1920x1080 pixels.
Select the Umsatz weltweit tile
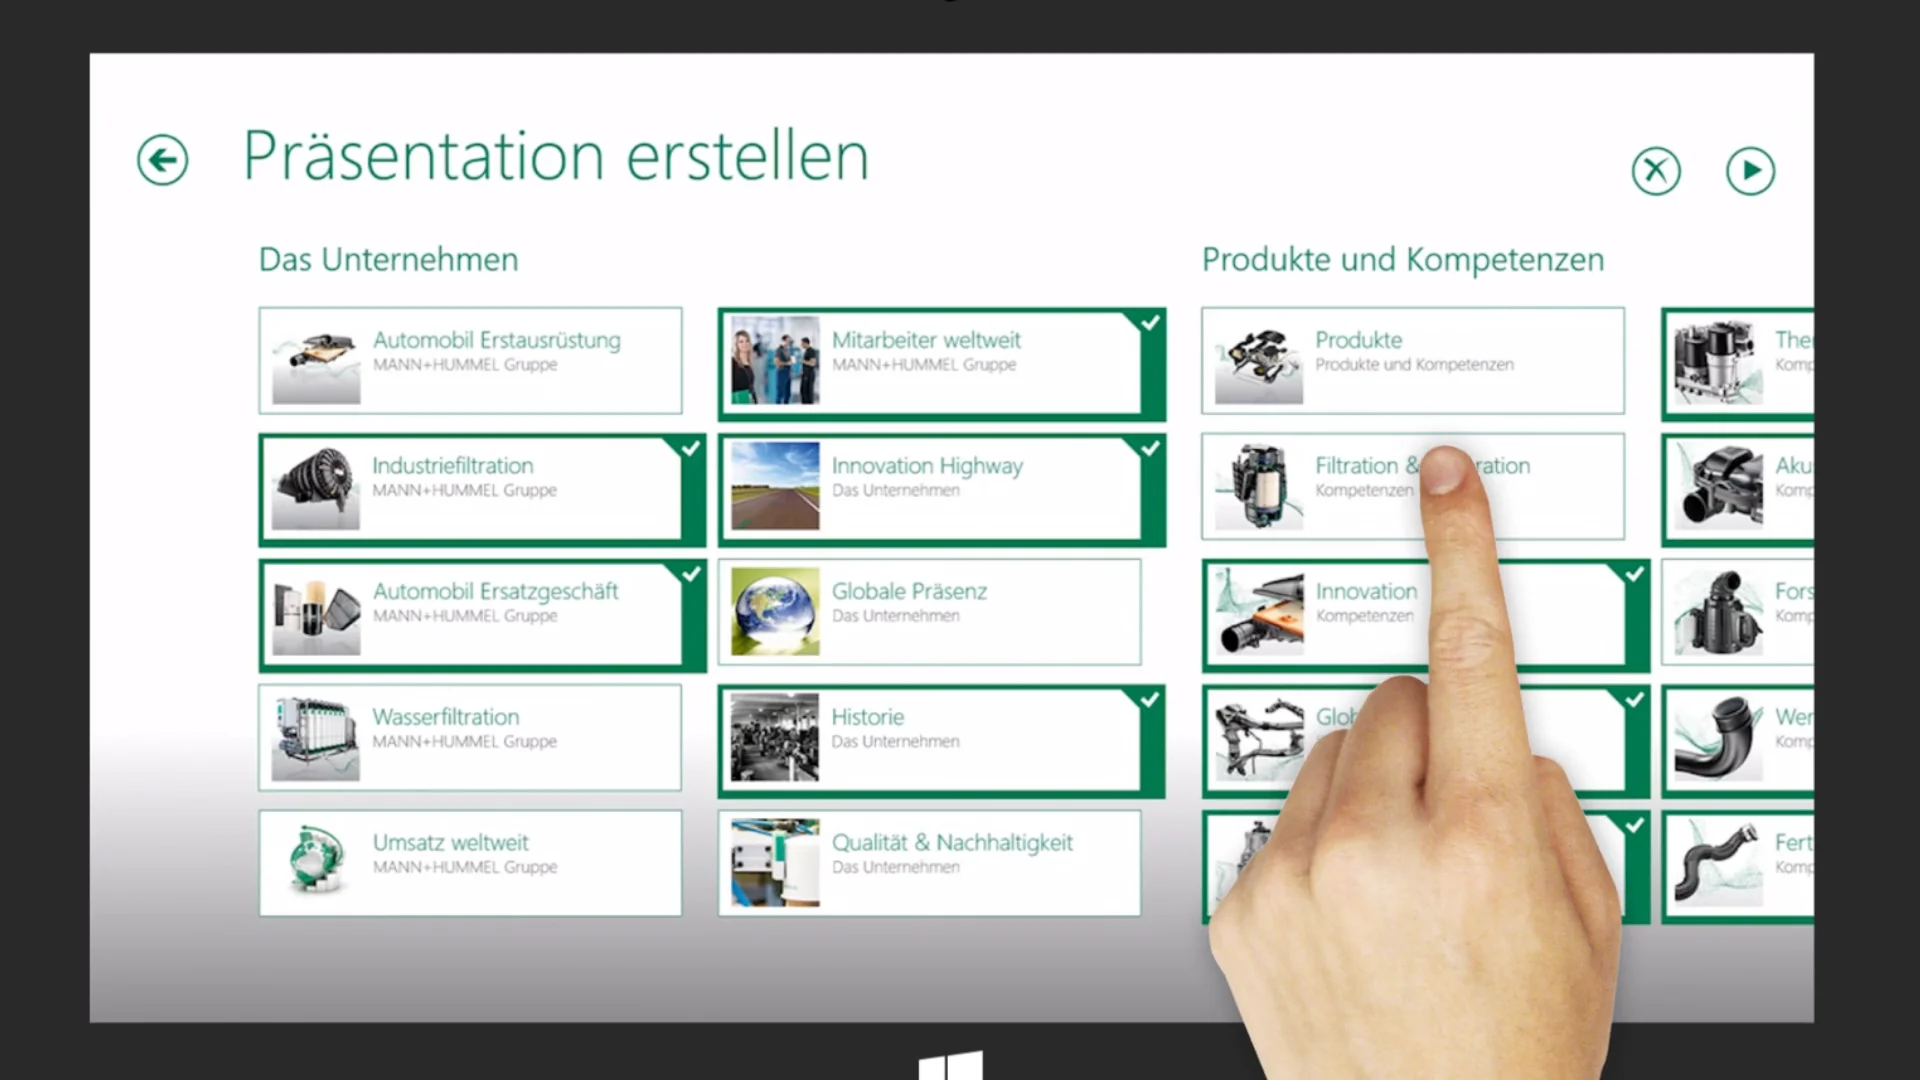point(470,862)
